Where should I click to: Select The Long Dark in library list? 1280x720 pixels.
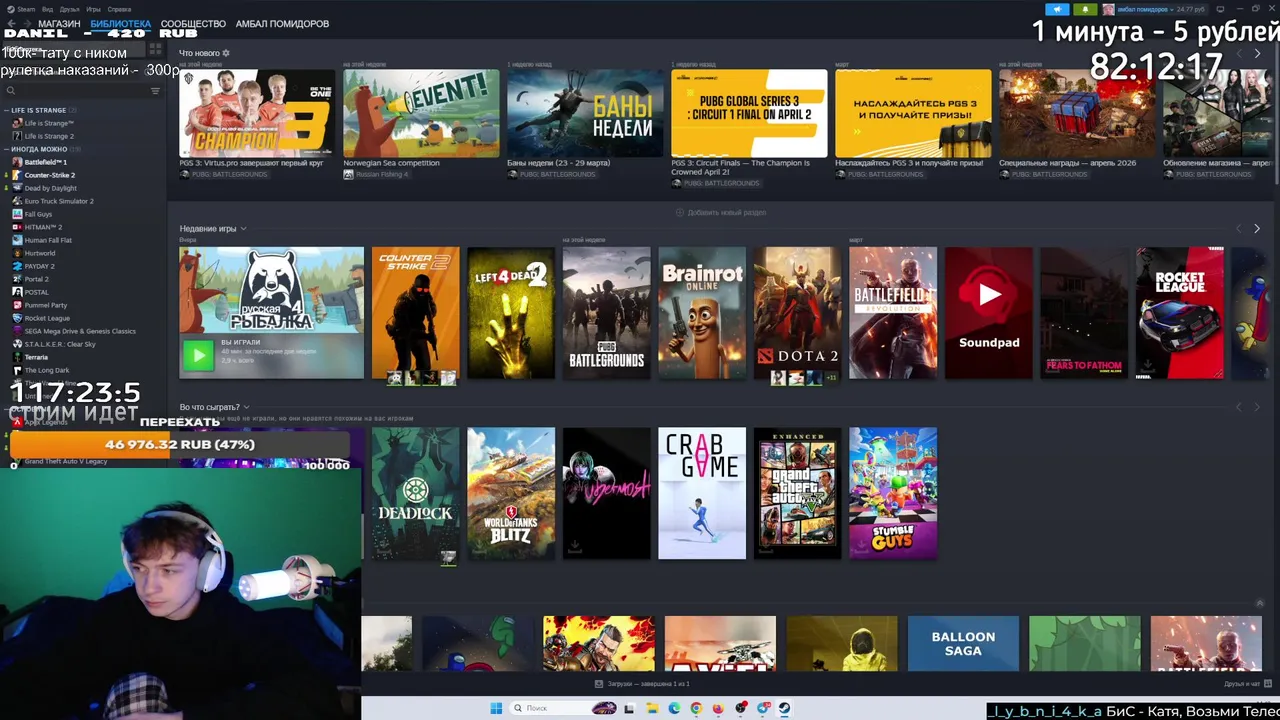tap(47, 370)
